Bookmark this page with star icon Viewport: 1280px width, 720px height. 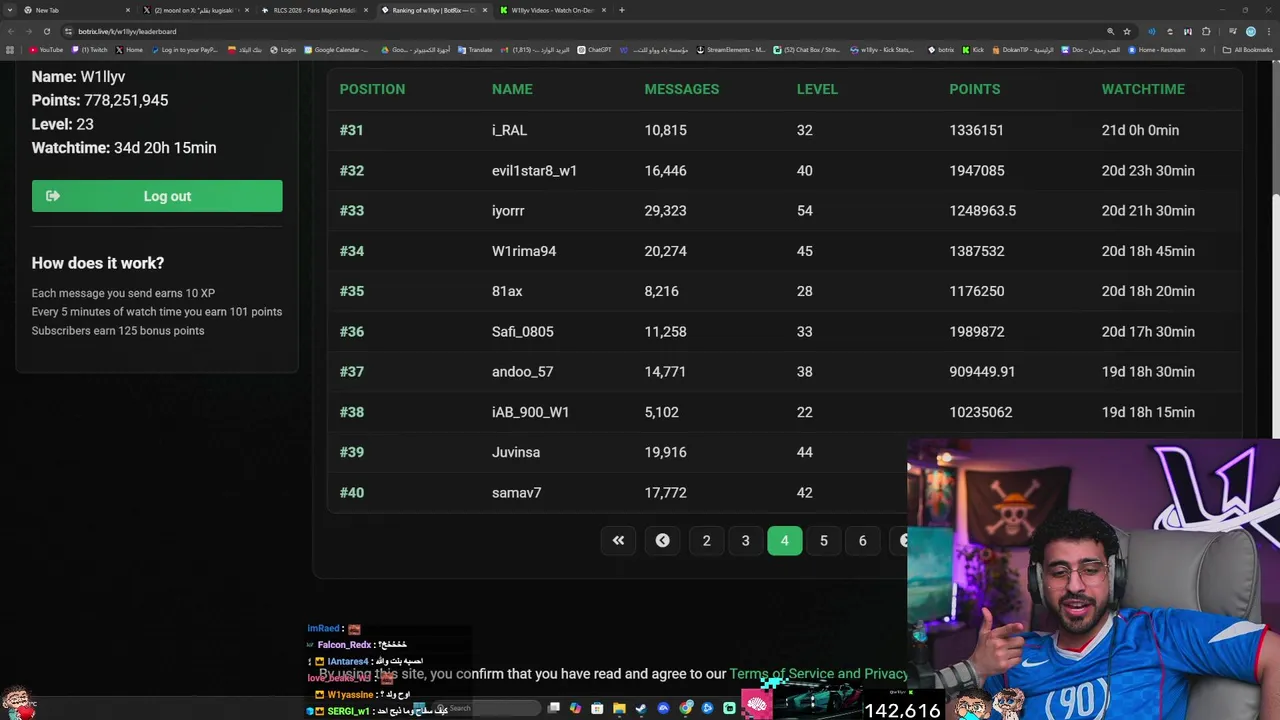click(1127, 31)
